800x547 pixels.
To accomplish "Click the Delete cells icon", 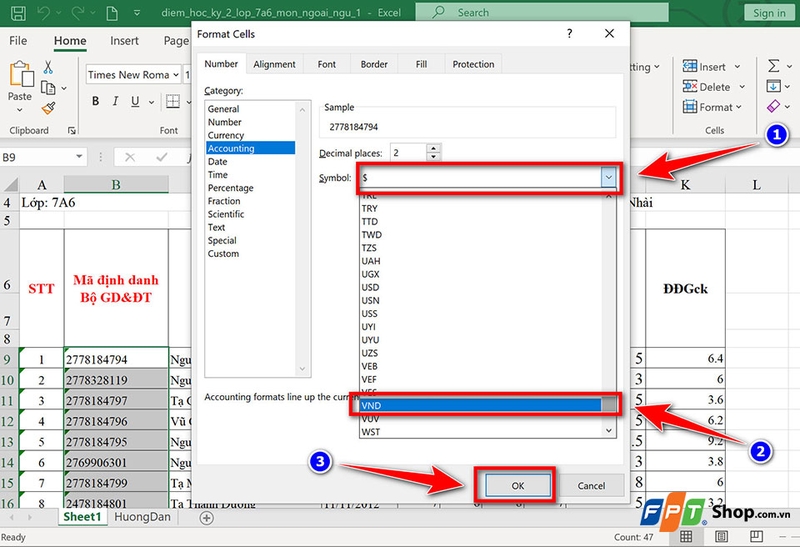I will 690,87.
